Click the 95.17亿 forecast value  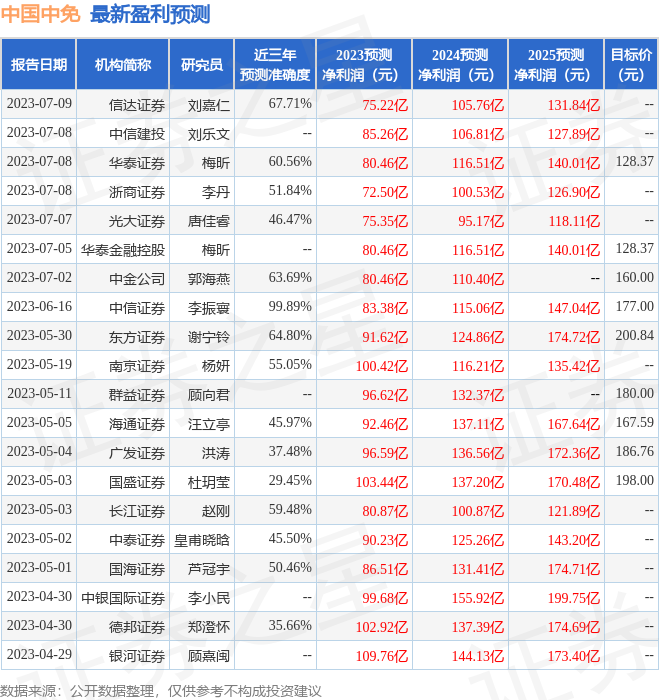pos(481,221)
